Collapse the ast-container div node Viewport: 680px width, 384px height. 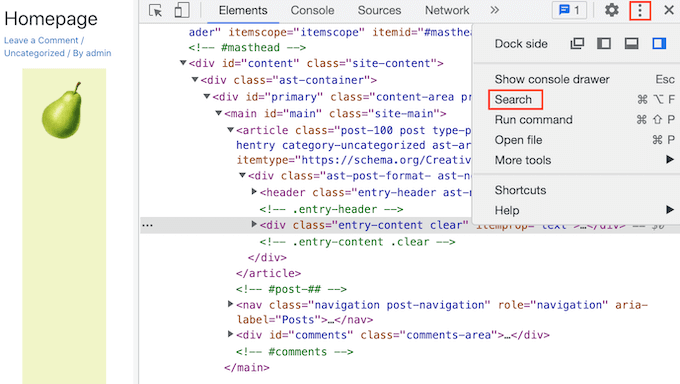195,80
